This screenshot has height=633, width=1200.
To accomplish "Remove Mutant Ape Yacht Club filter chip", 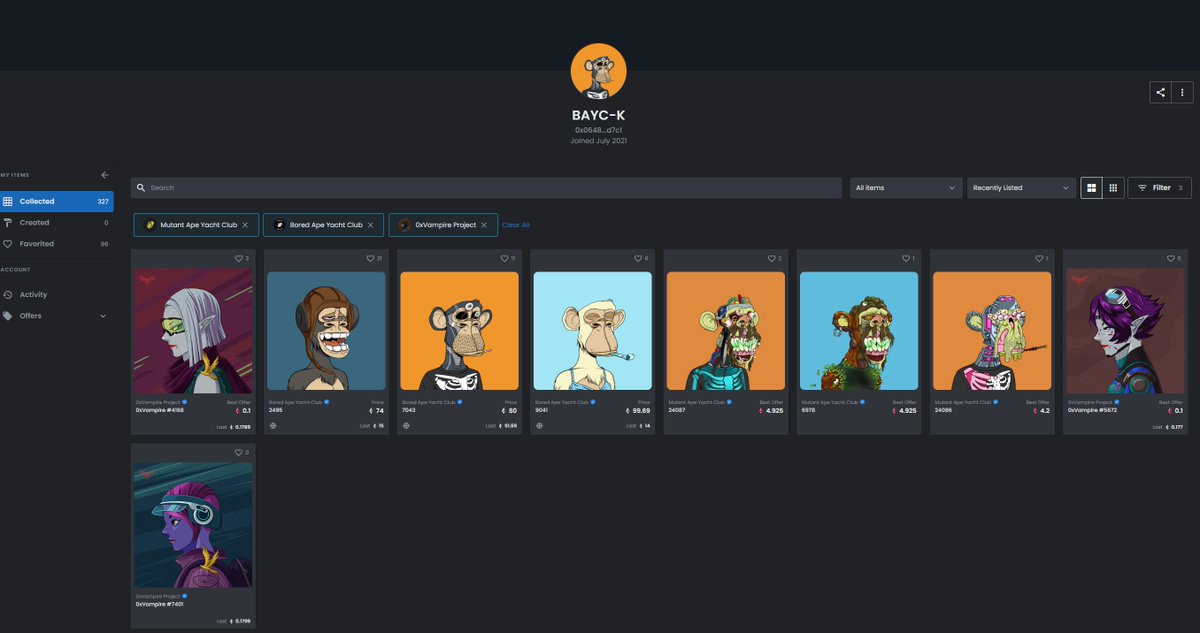I will tap(245, 225).
